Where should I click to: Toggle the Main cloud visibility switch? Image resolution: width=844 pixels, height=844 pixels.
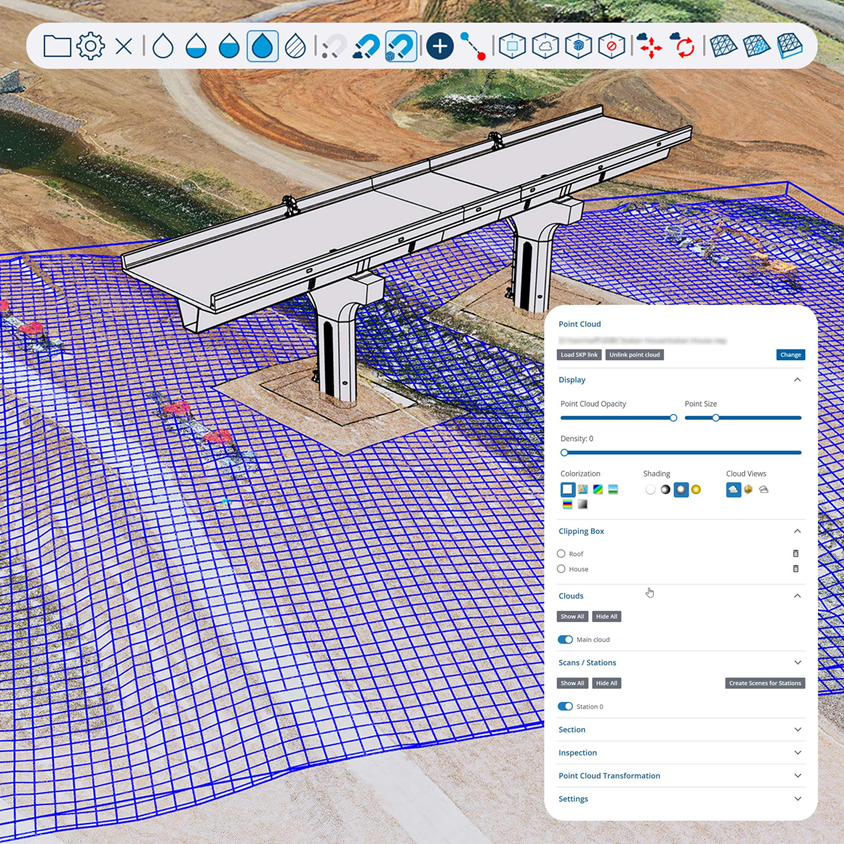566,640
